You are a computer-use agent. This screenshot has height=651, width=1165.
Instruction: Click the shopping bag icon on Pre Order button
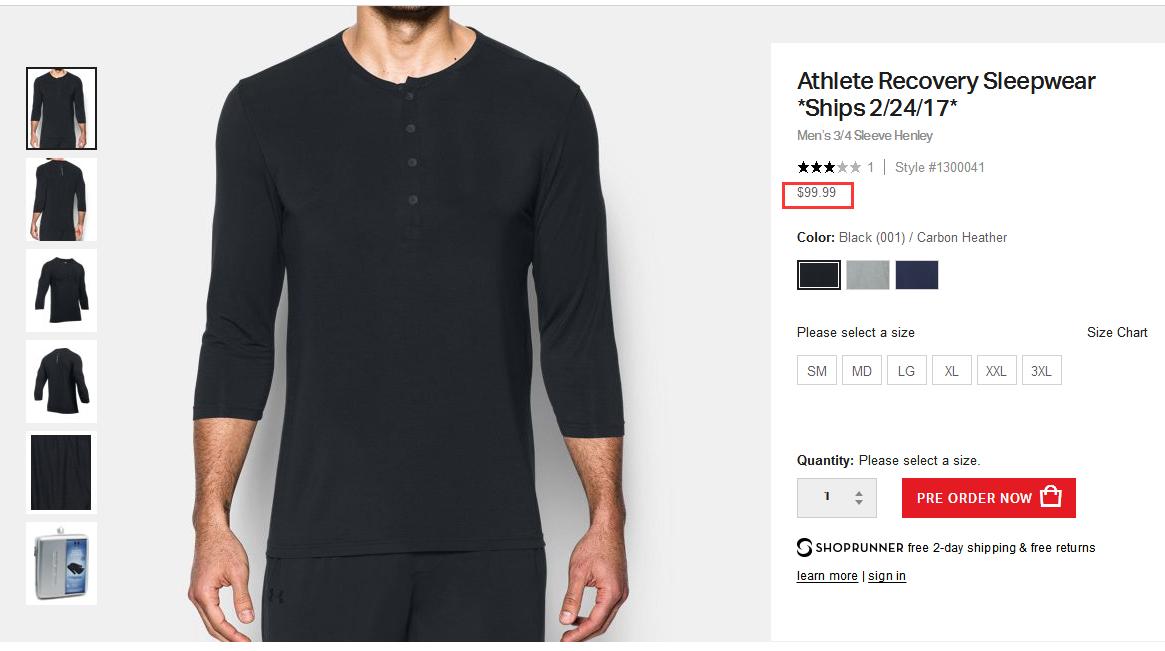(1050, 497)
